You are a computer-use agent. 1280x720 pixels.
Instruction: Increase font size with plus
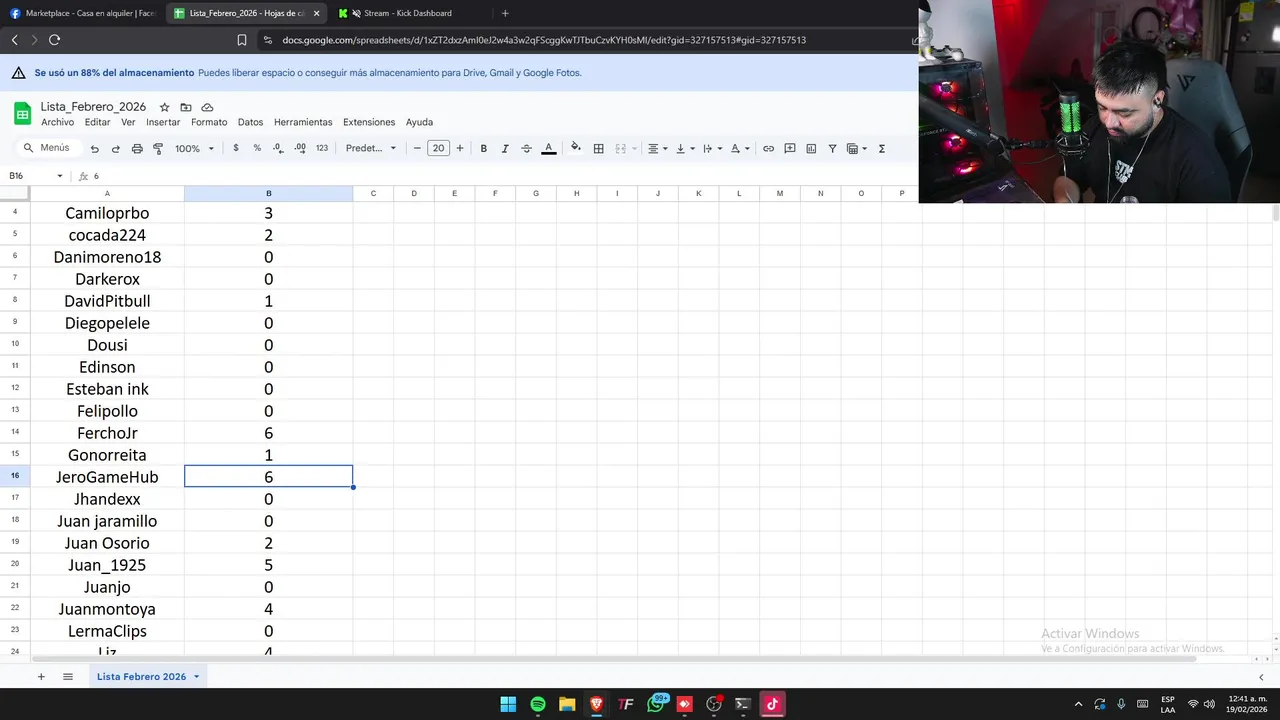point(460,148)
